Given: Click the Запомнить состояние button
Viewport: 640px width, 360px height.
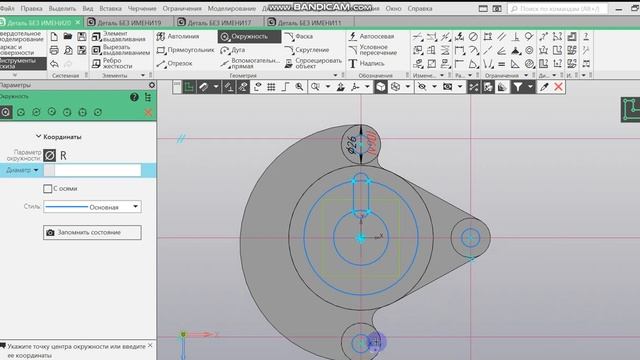Looking at the screenshot, I should click(92, 232).
